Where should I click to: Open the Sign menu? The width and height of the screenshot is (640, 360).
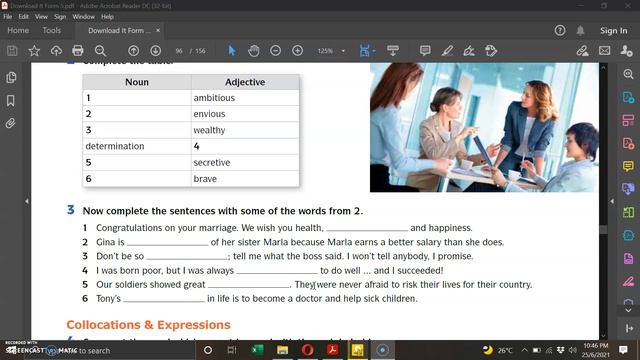click(x=60, y=17)
